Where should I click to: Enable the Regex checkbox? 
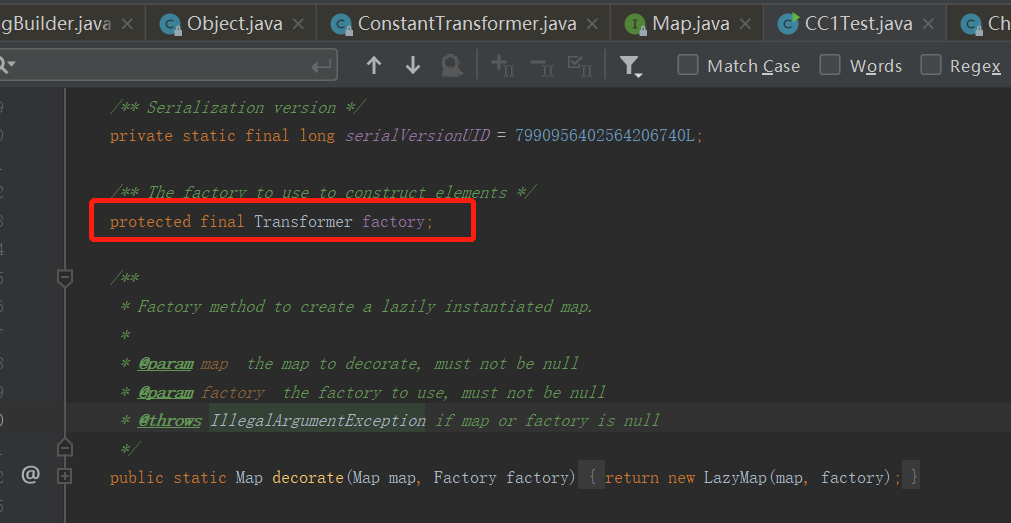[931, 65]
